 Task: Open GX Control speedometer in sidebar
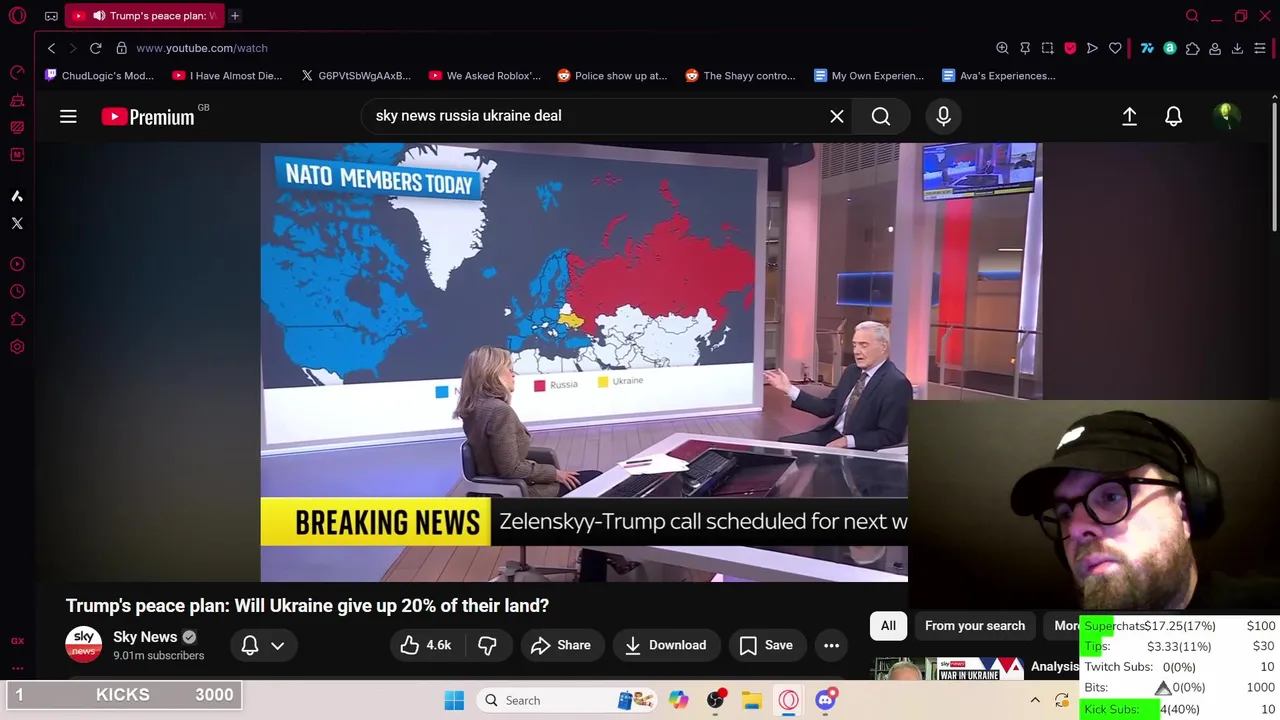click(17, 73)
